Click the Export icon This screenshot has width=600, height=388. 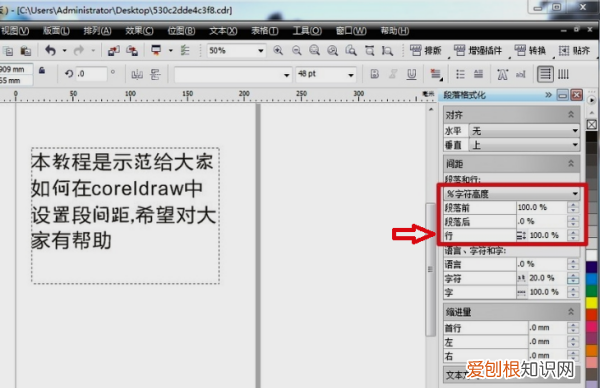click(132, 51)
